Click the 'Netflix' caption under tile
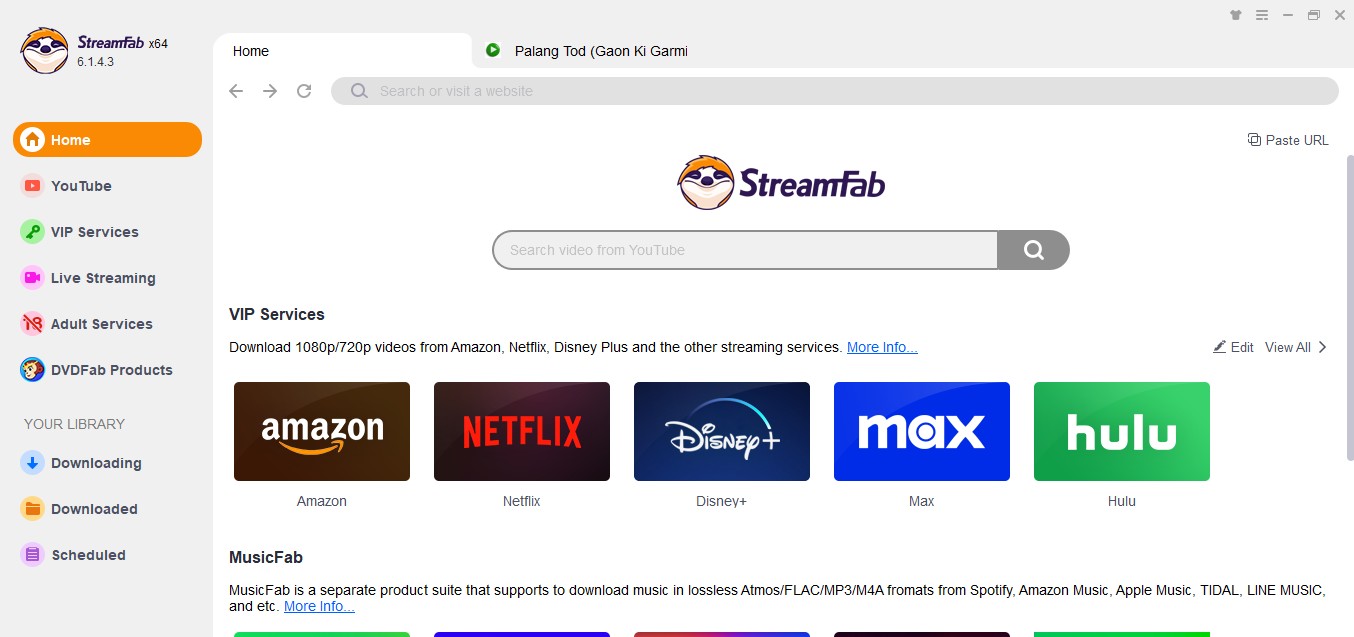The width and height of the screenshot is (1354, 637). [522, 501]
